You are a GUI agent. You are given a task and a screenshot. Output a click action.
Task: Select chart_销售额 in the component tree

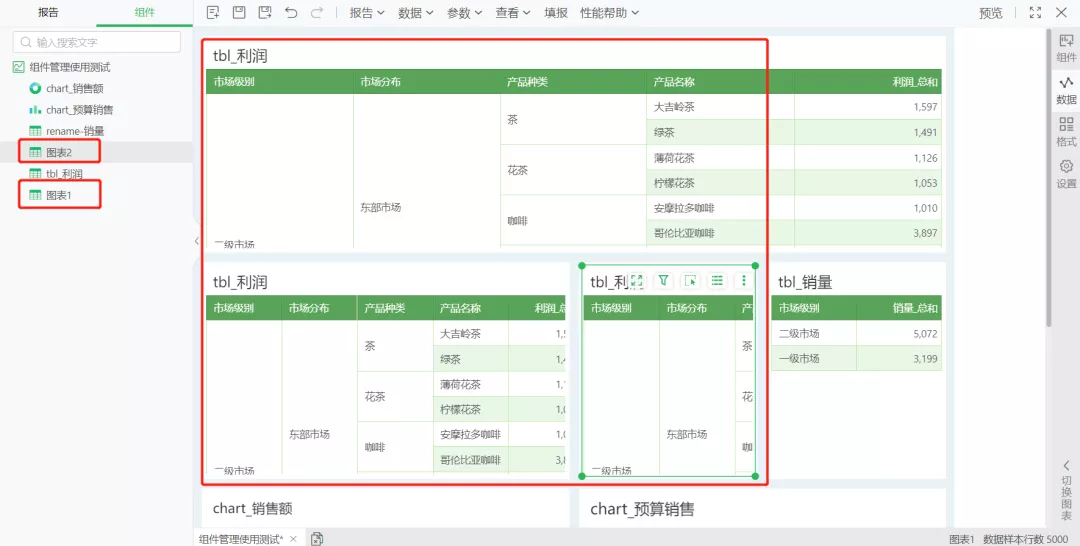[x=74, y=88]
